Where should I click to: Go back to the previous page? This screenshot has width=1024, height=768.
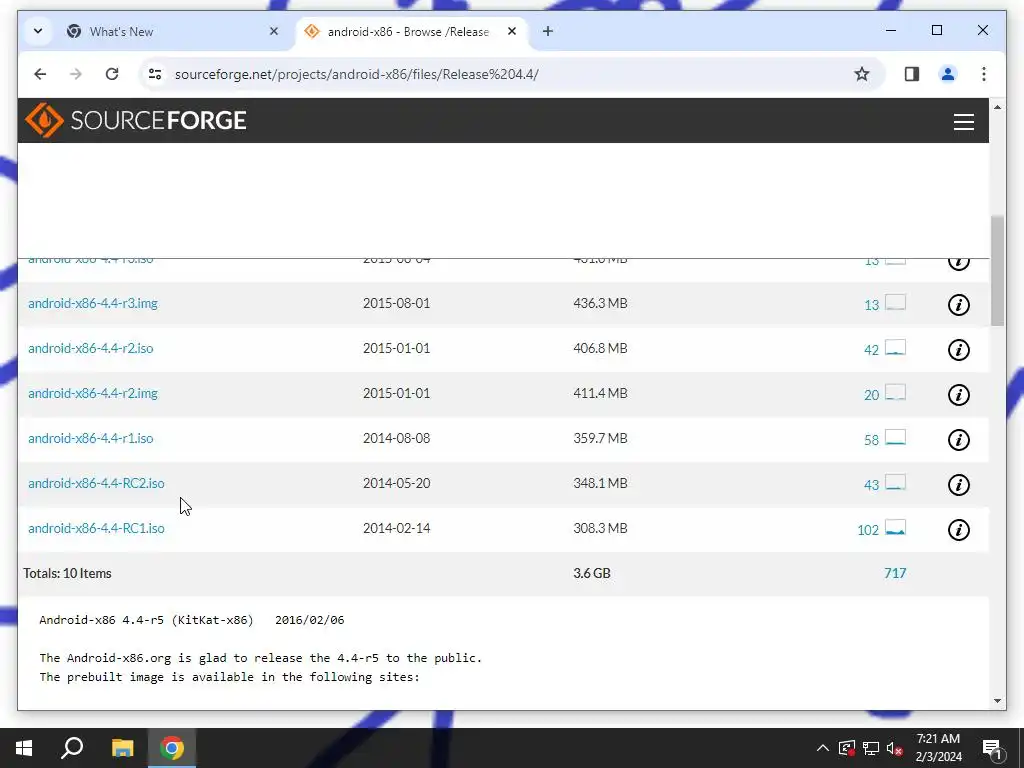(40, 74)
